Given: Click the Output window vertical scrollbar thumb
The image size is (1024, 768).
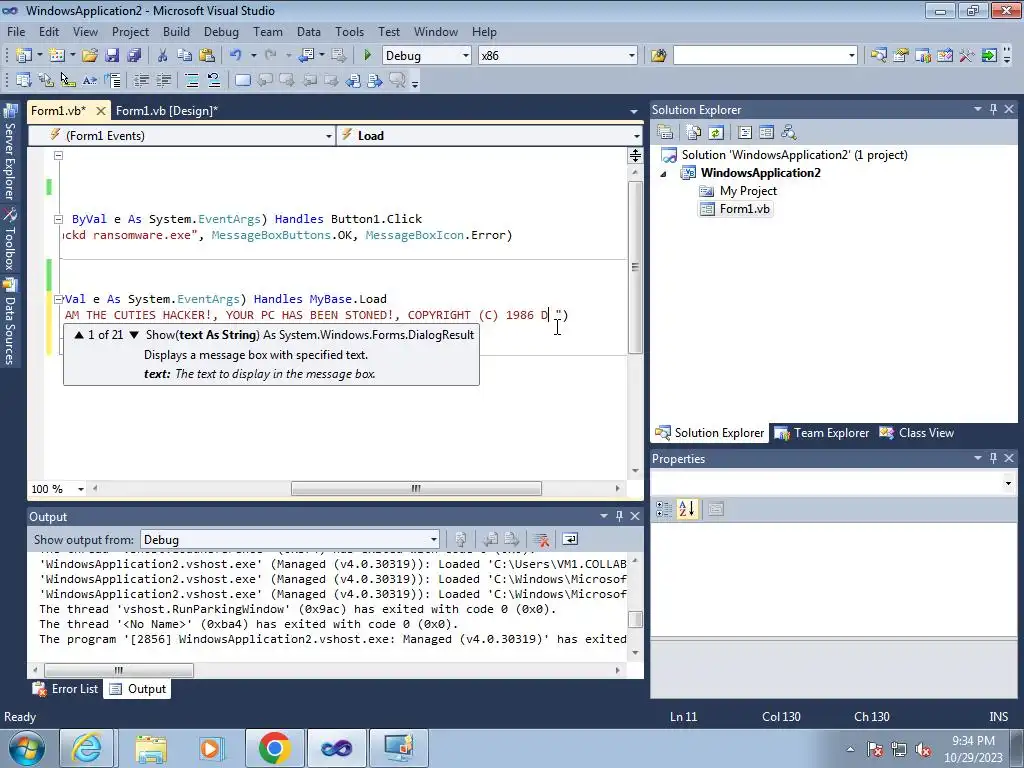Looking at the screenshot, I should 635,618.
